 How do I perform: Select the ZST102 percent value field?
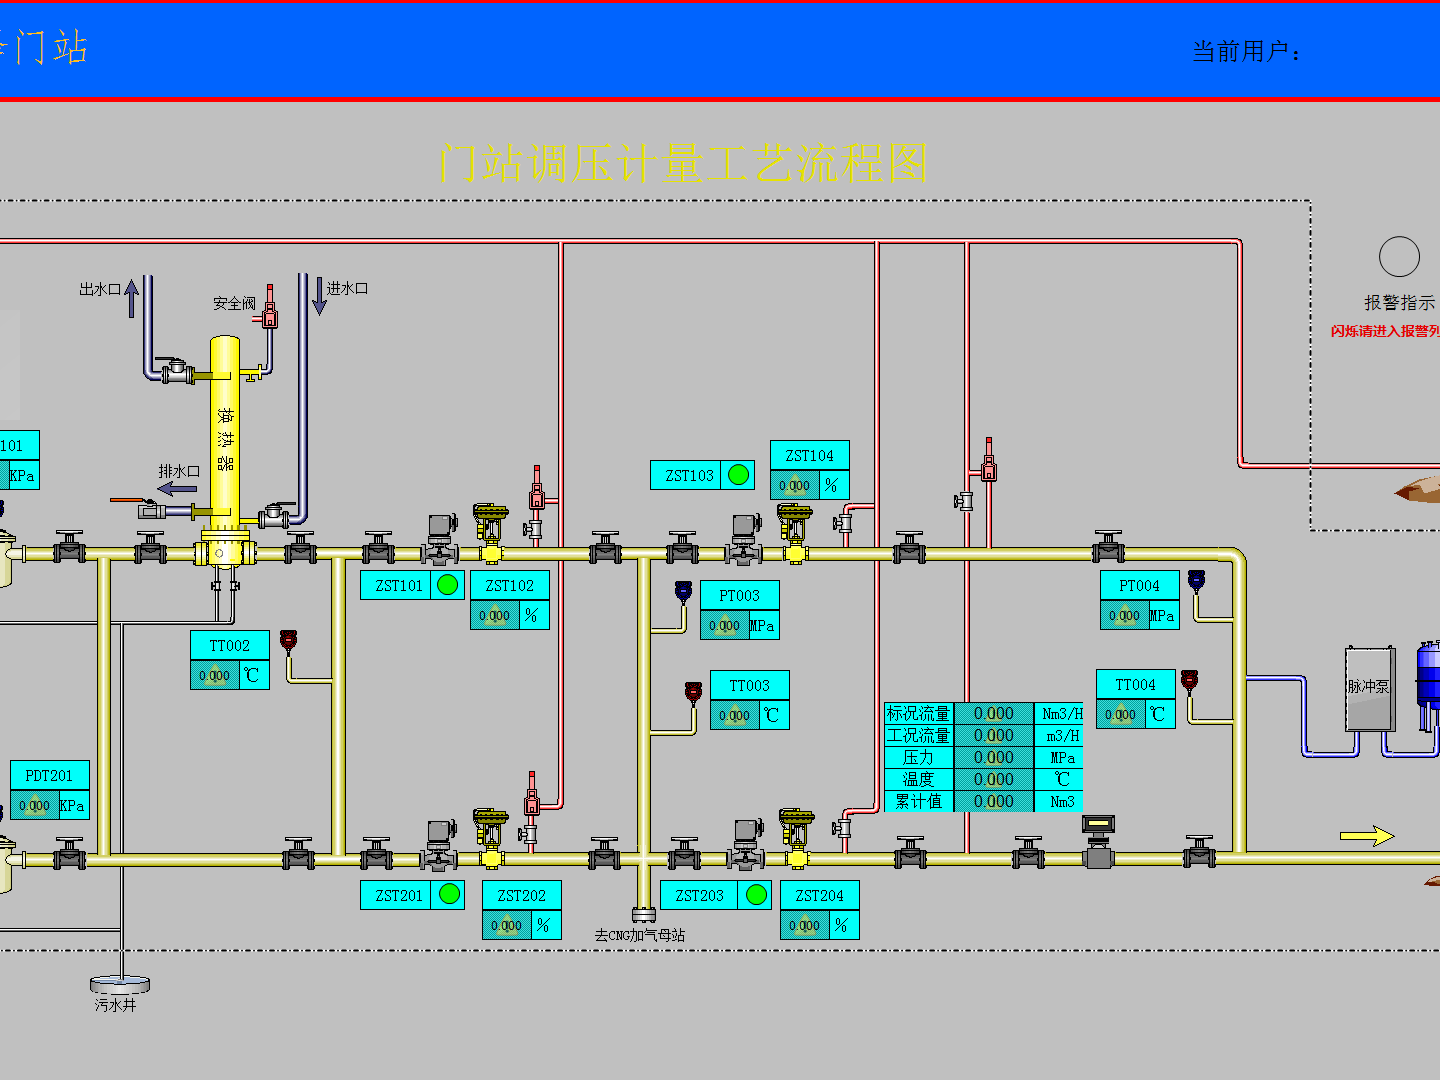(x=495, y=615)
